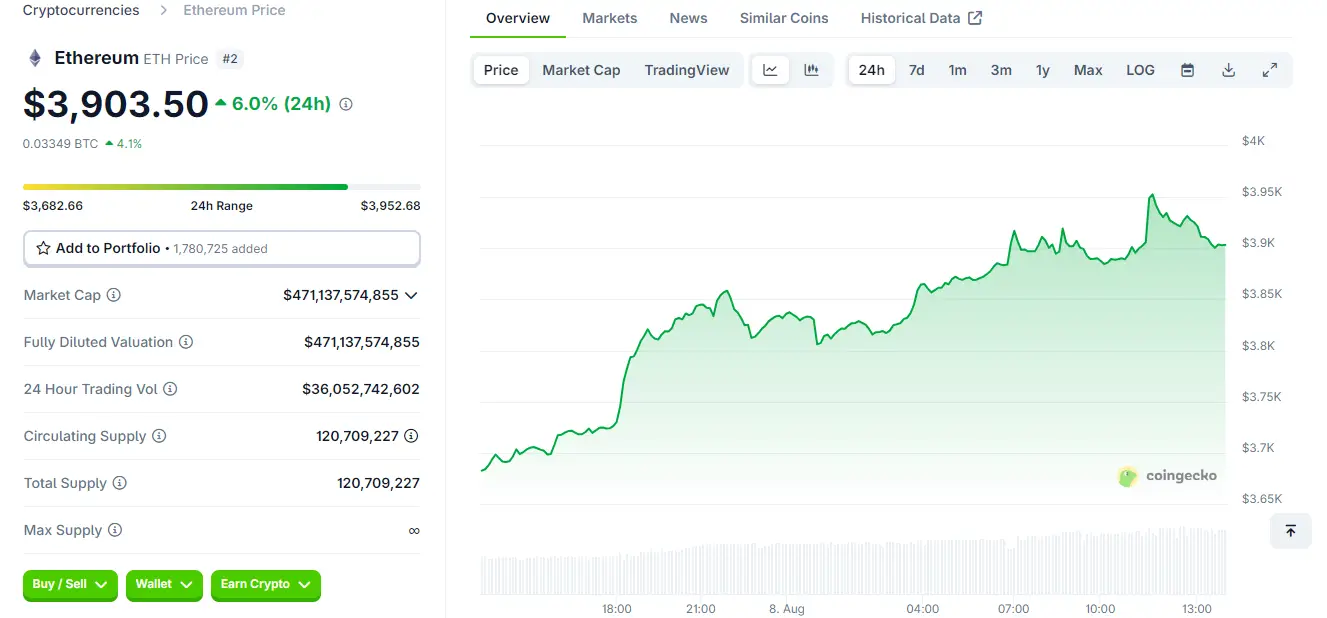The height and width of the screenshot is (618, 1327).
Task: Show the Price chart type
Action: coord(501,70)
